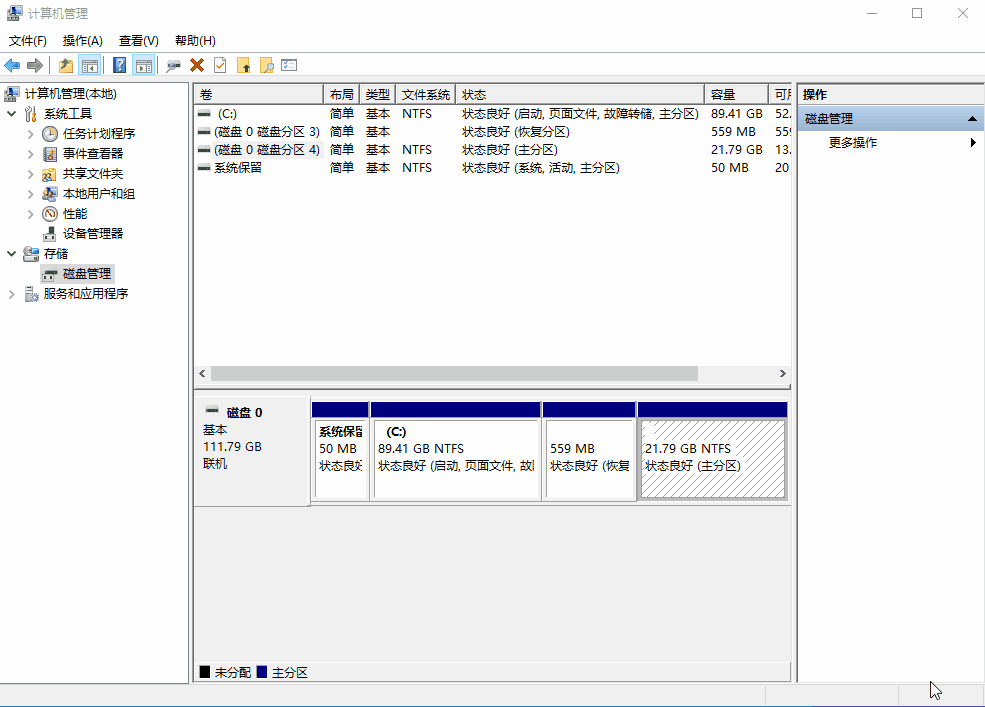The height and width of the screenshot is (707, 985).
Task: Open the 查看(V) menu
Action: [x=138, y=41]
